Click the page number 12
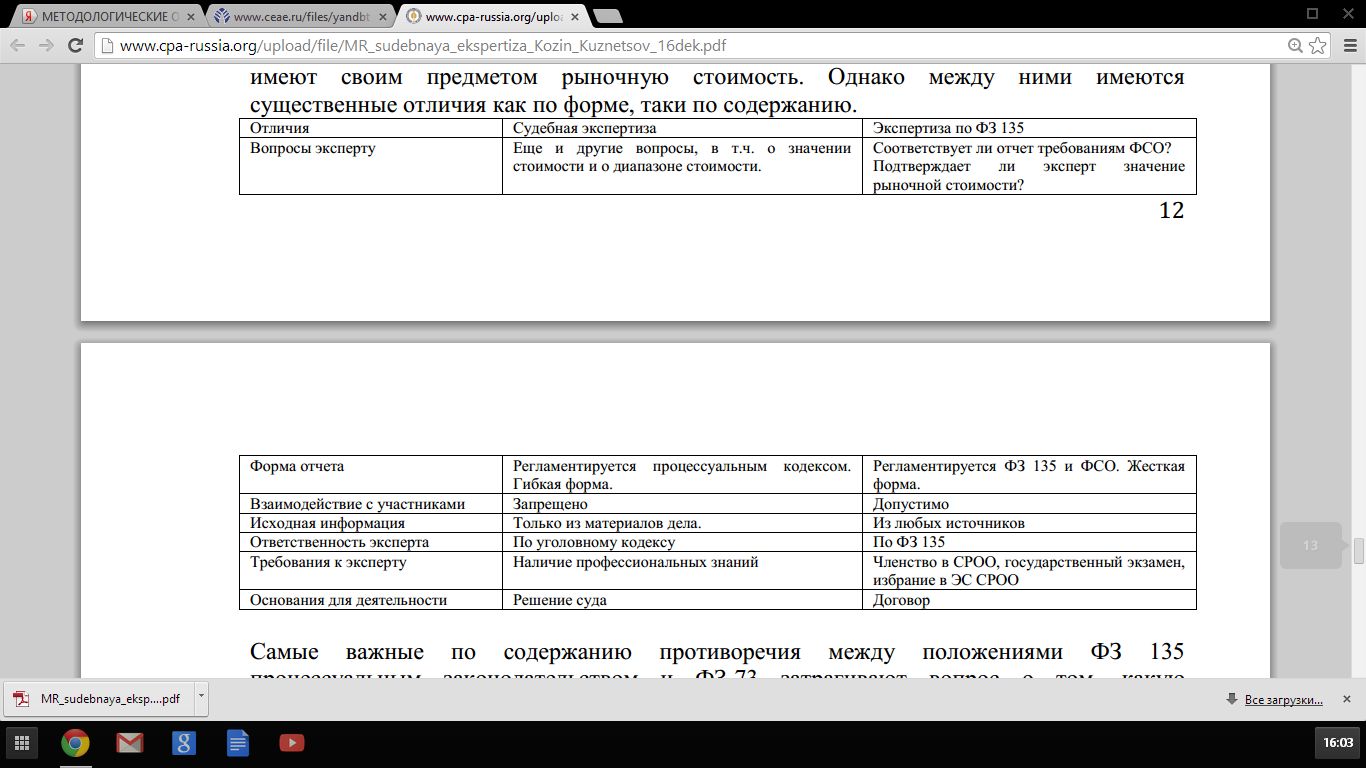Viewport: 1366px width, 768px height. [x=1170, y=210]
